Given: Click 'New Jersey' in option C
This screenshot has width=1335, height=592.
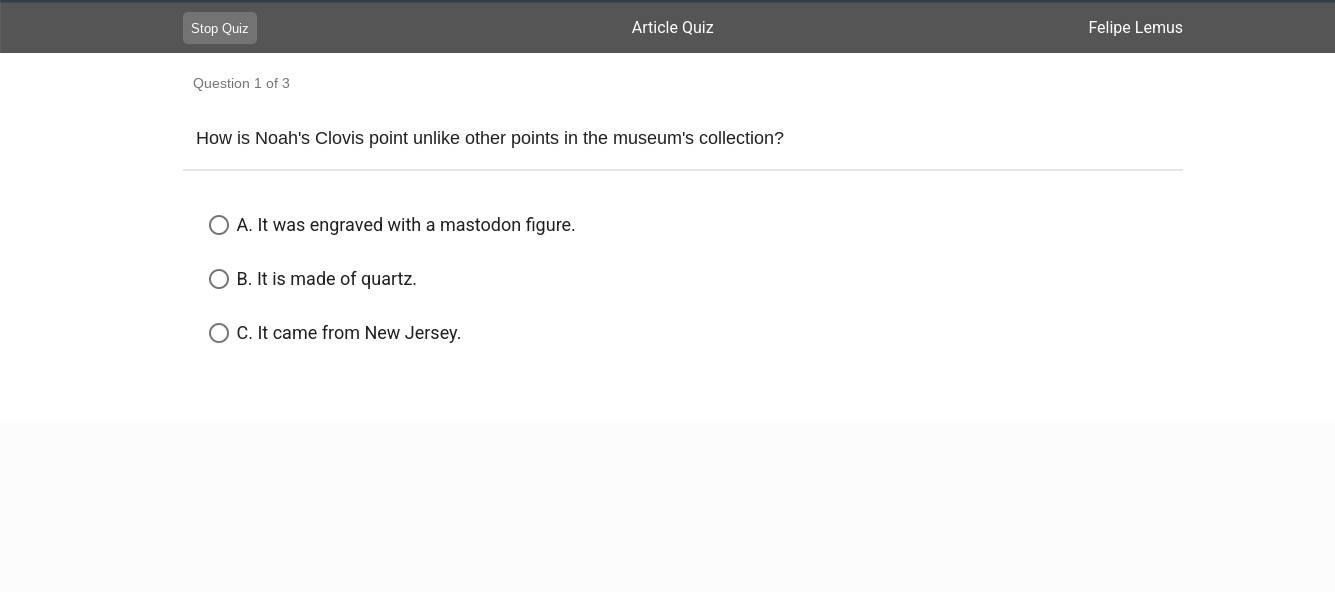Looking at the screenshot, I should tap(412, 333).
